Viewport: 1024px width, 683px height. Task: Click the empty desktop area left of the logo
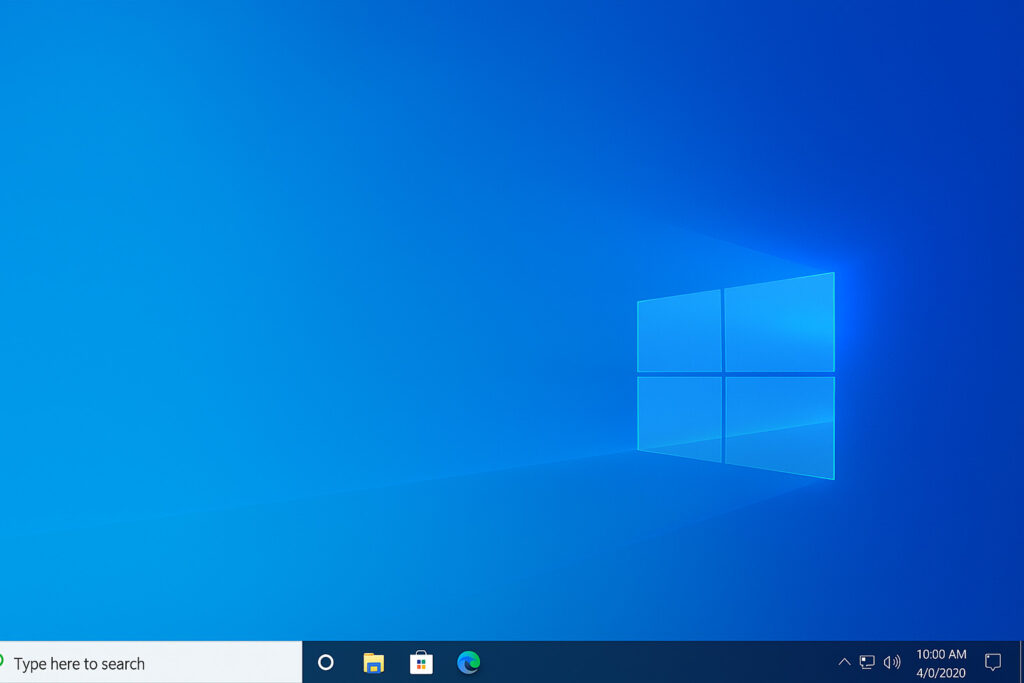pyautogui.click(x=300, y=350)
